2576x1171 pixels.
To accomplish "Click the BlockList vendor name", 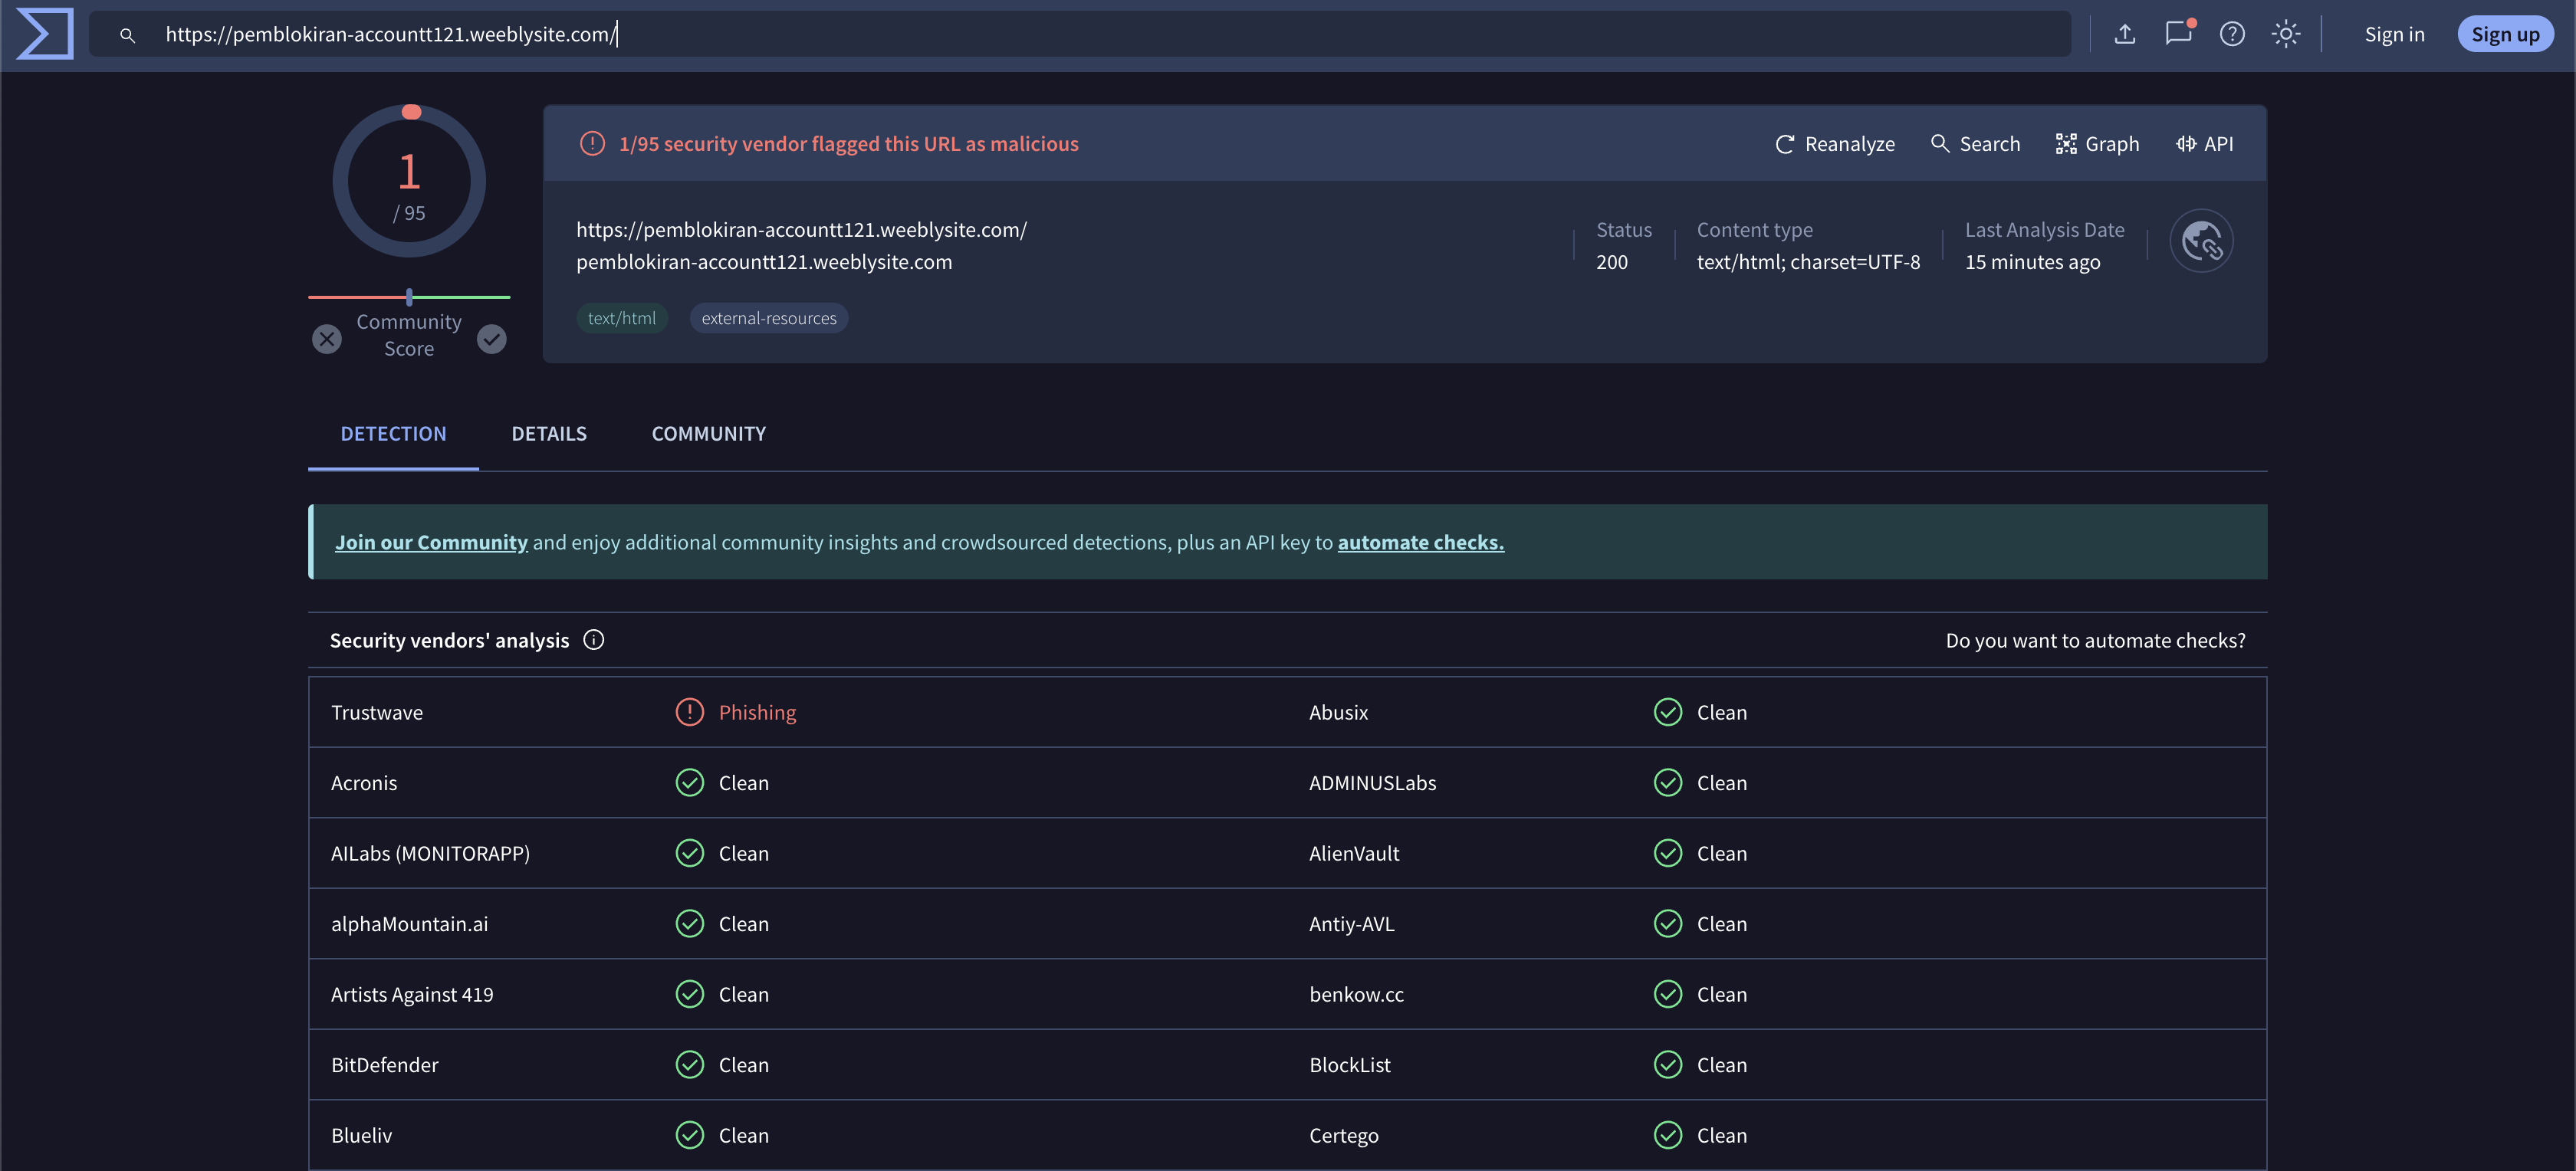I will 1350,1065.
